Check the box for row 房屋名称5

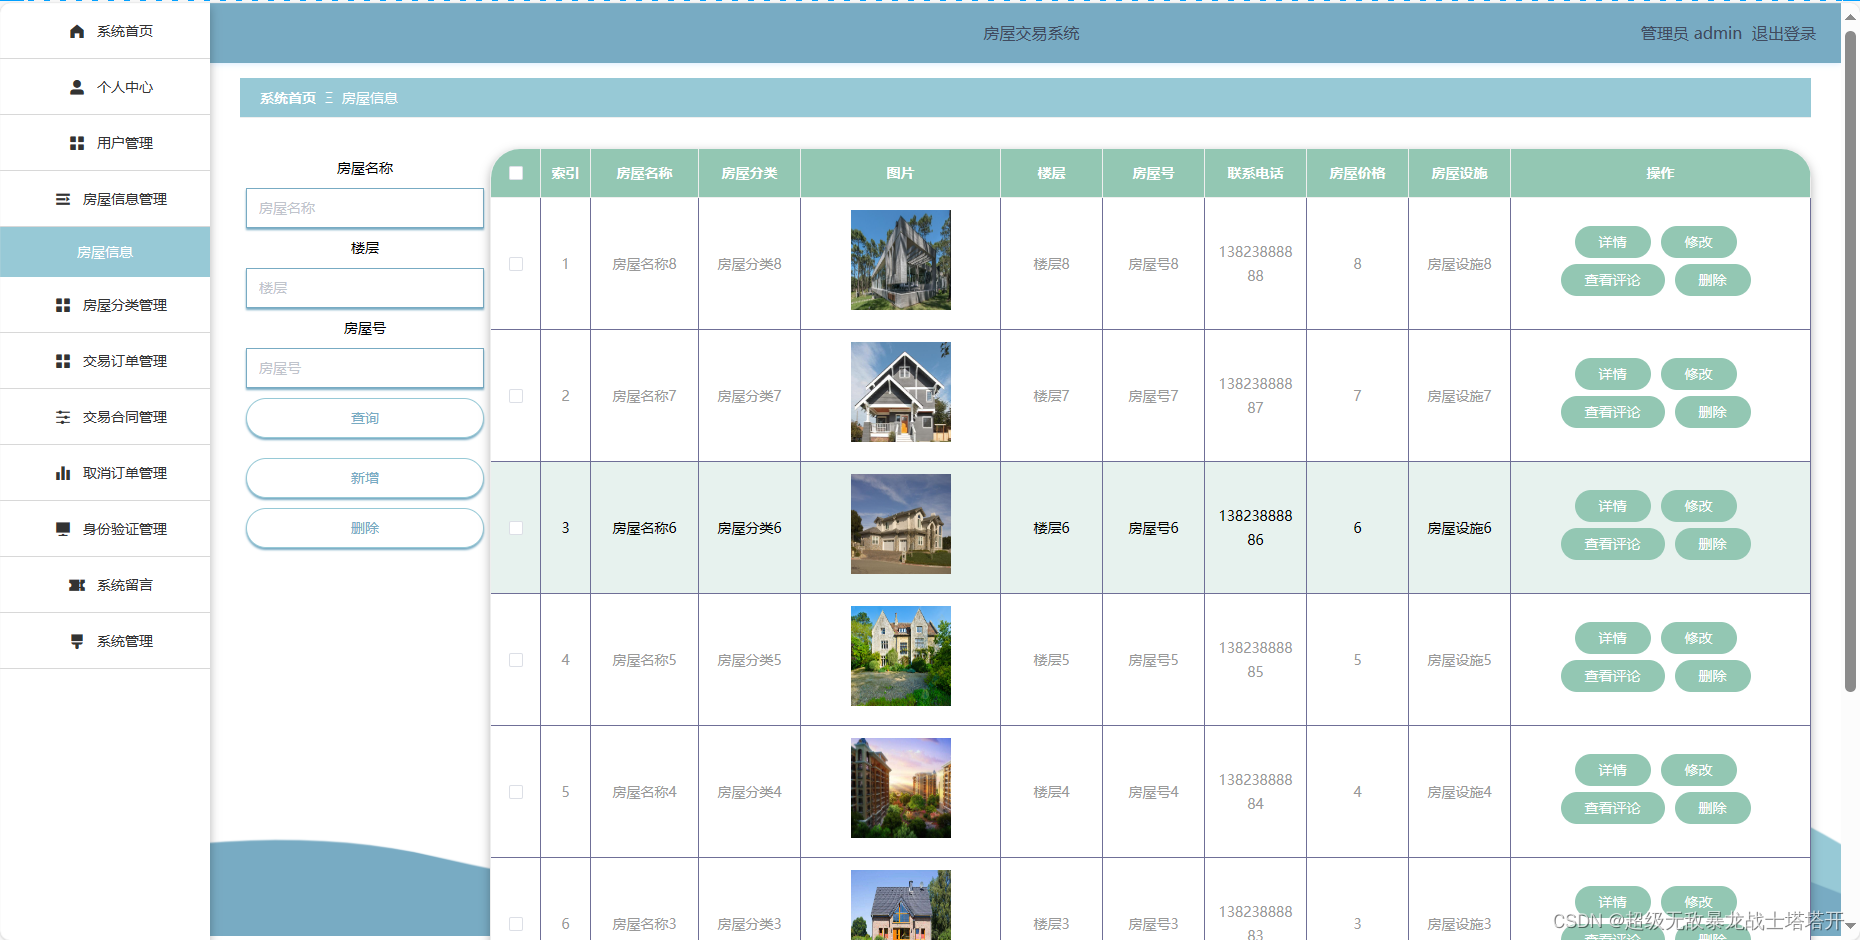coord(516,660)
